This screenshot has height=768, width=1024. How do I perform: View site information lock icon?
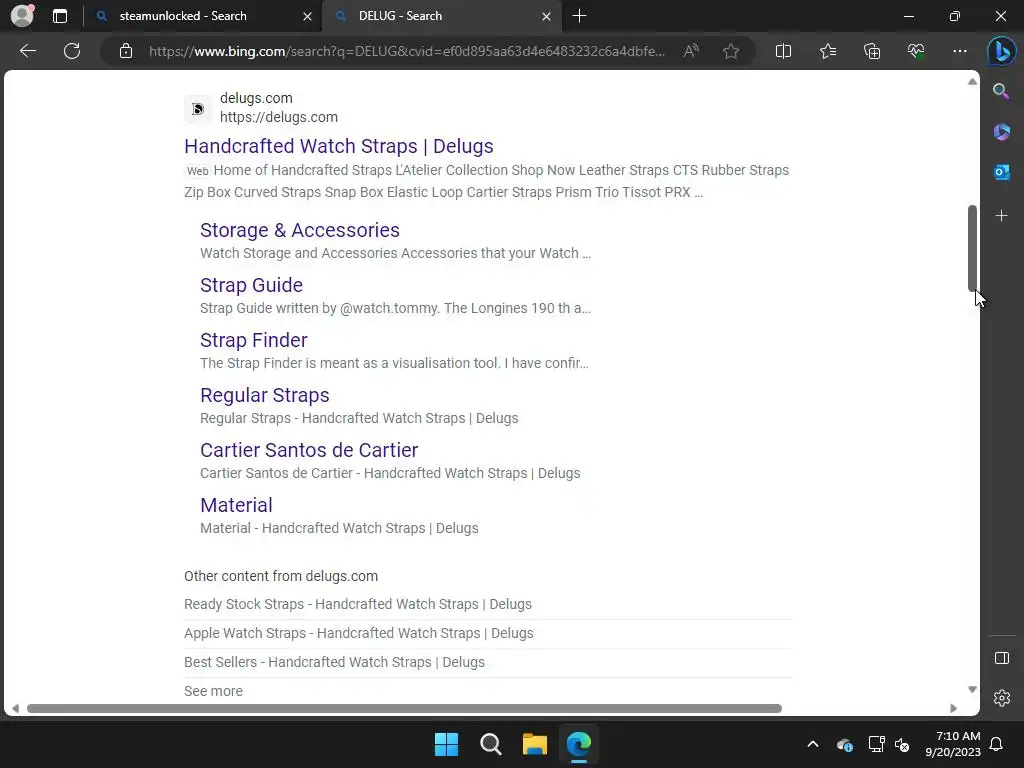pos(126,51)
